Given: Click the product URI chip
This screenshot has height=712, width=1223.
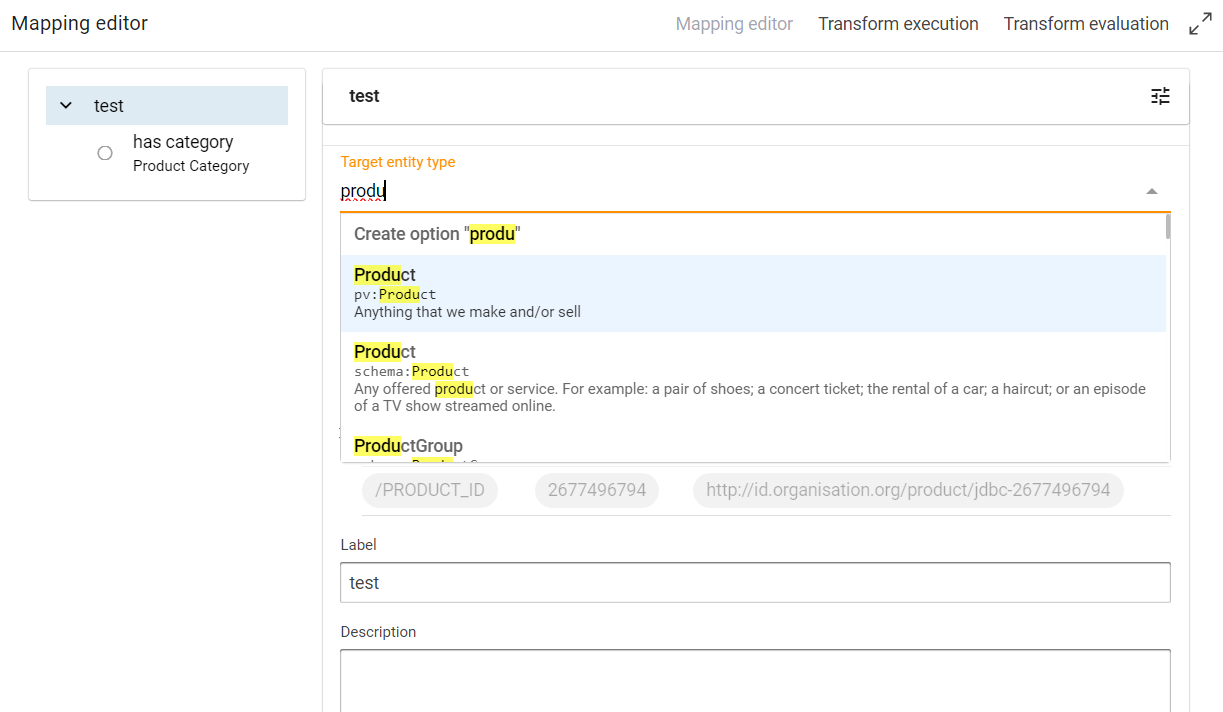Looking at the screenshot, I should tap(907, 491).
